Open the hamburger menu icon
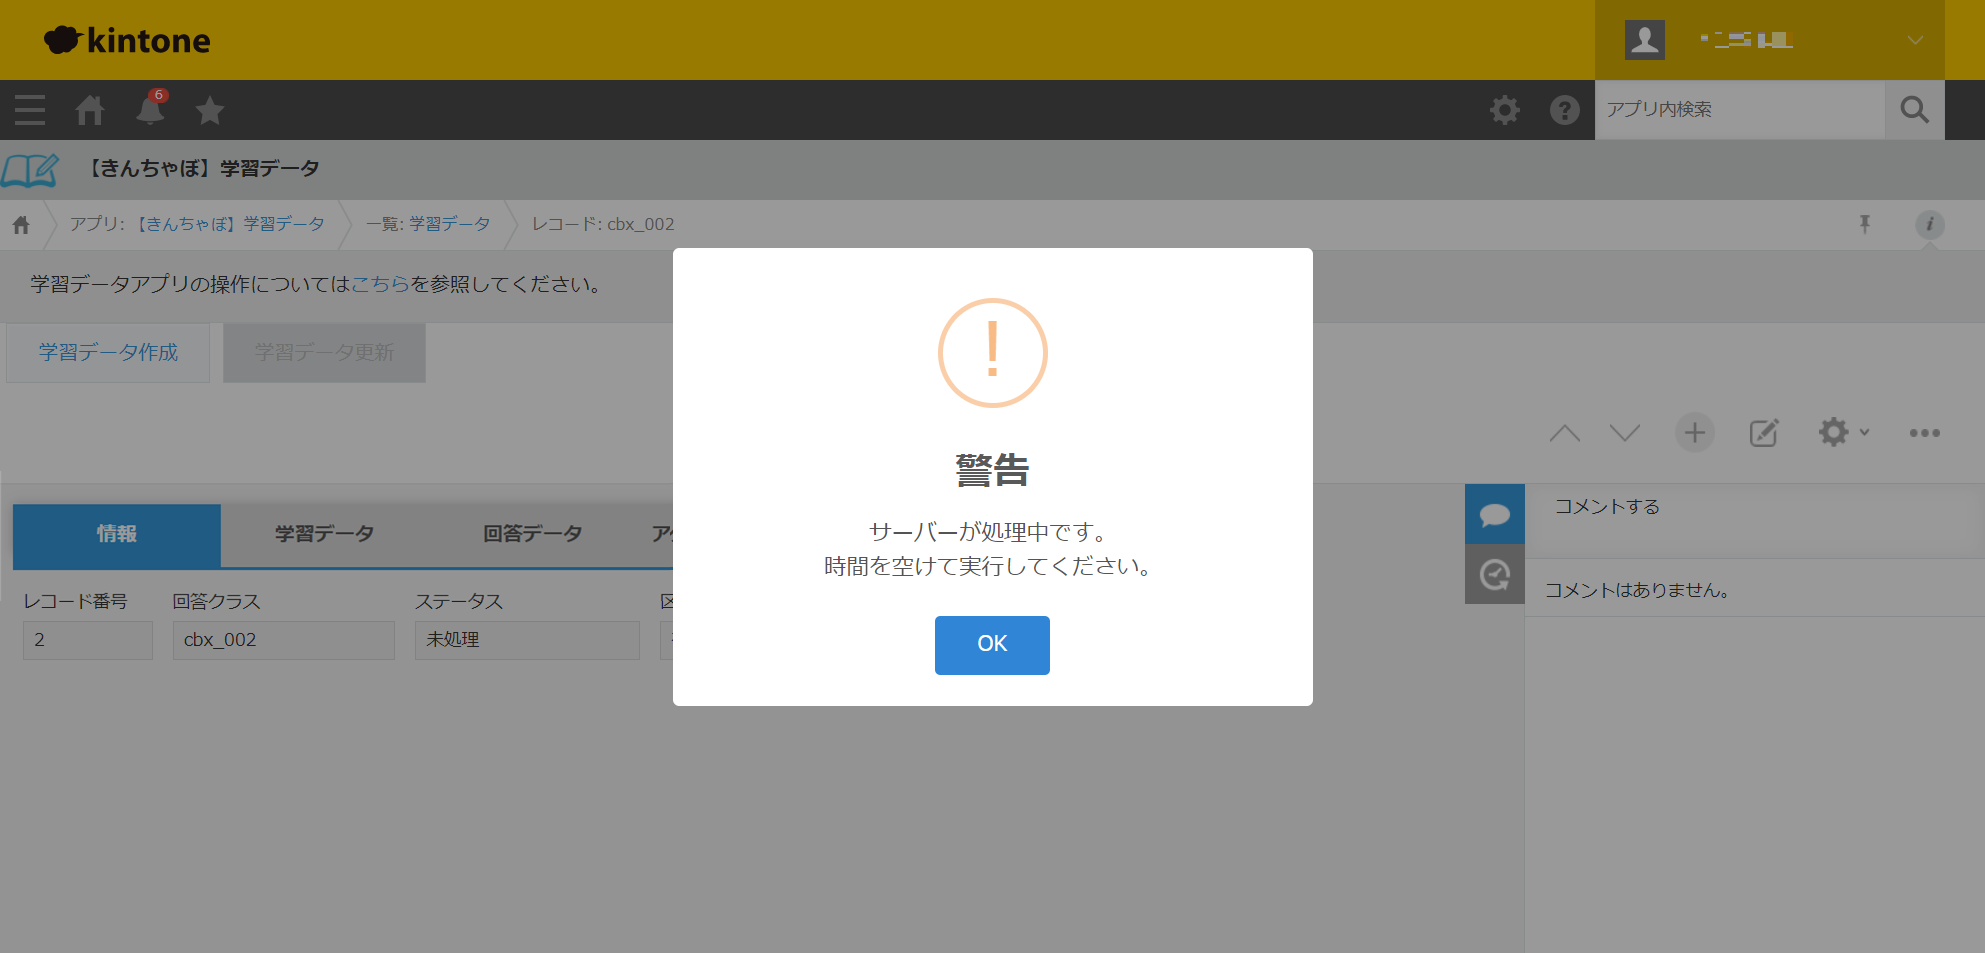Image resolution: width=1985 pixels, height=953 pixels. pos(30,110)
